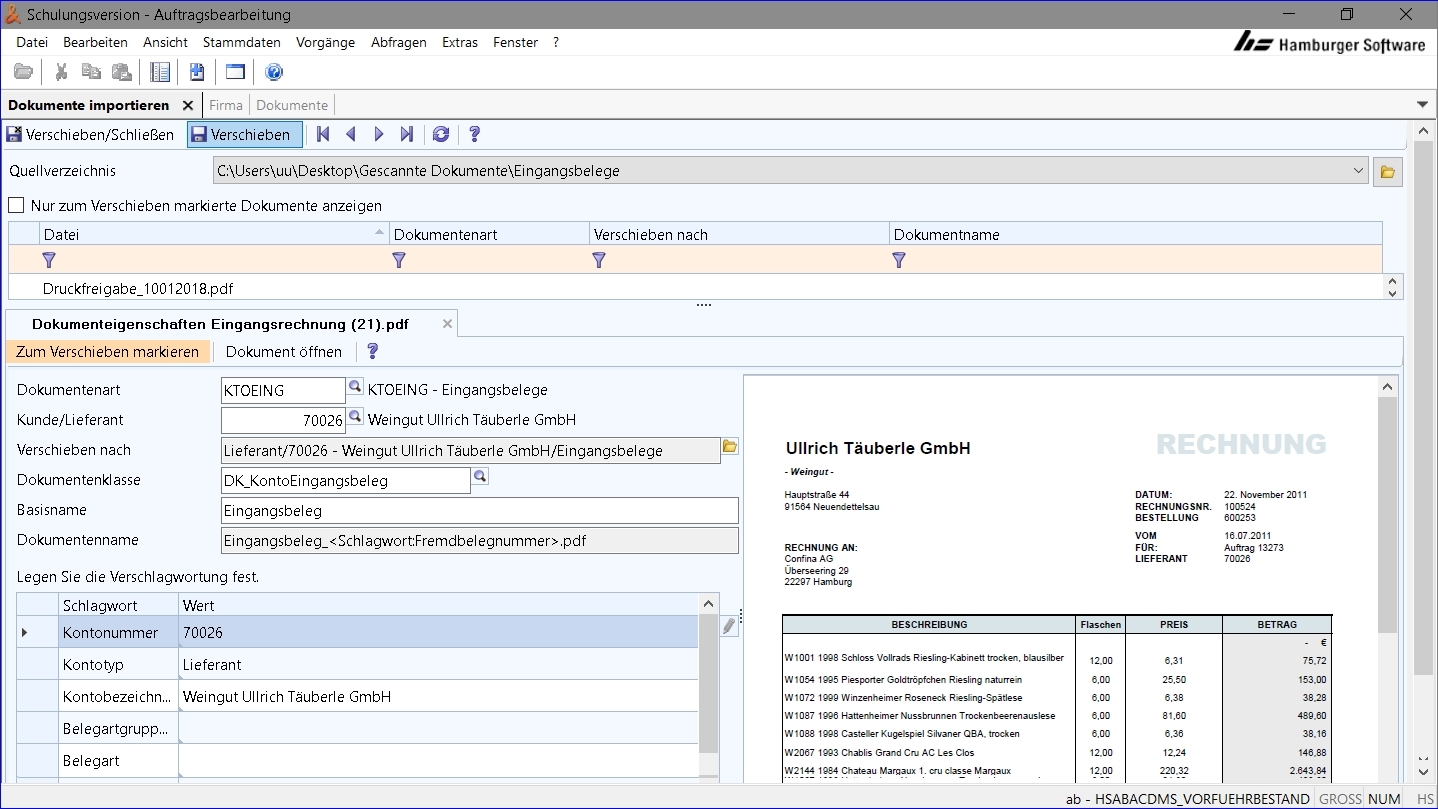The image size is (1438, 809).
Task: Go to the last record using navigation arrow
Action: point(407,135)
